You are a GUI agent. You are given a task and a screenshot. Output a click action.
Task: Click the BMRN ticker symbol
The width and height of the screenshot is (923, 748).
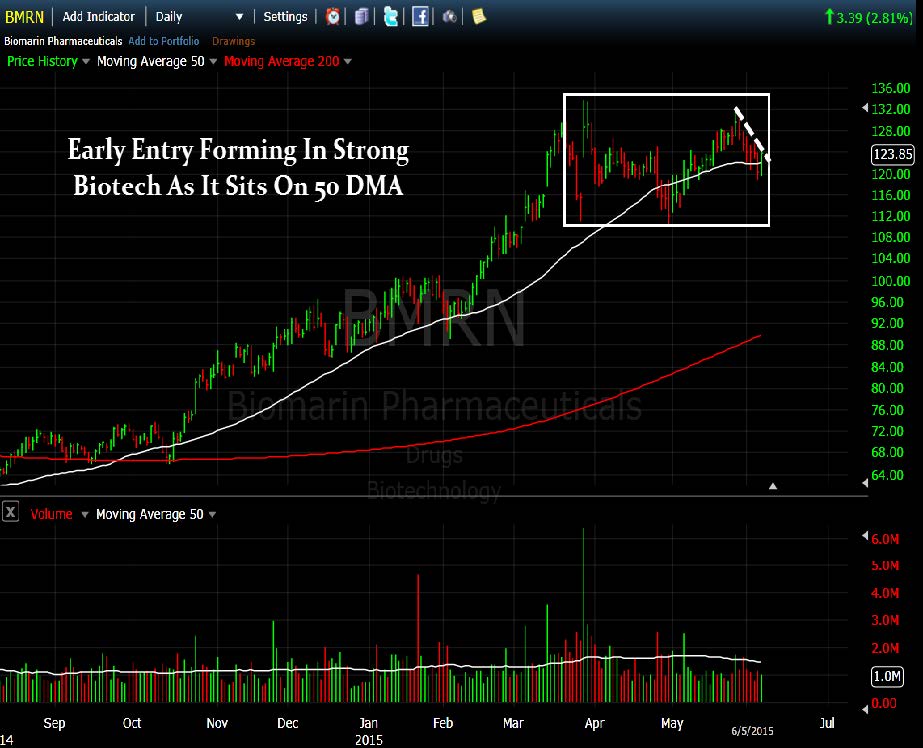[x=24, y=16]
